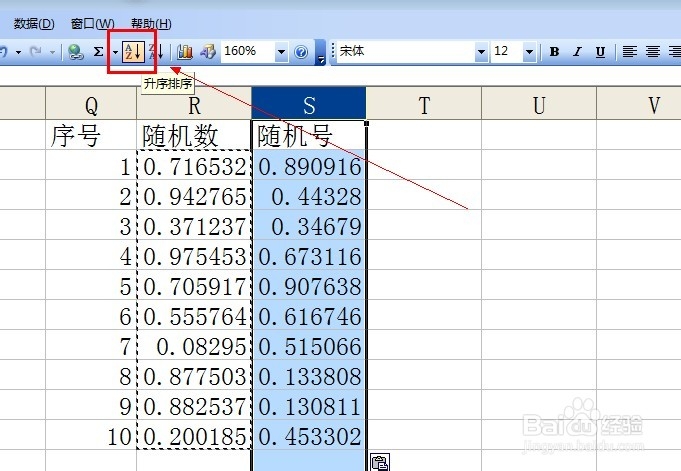Image resolution: width=681 pixels, height=471 pixels.
Task: Click cell containing 0.877503
Action: click(x=194, y=375)
